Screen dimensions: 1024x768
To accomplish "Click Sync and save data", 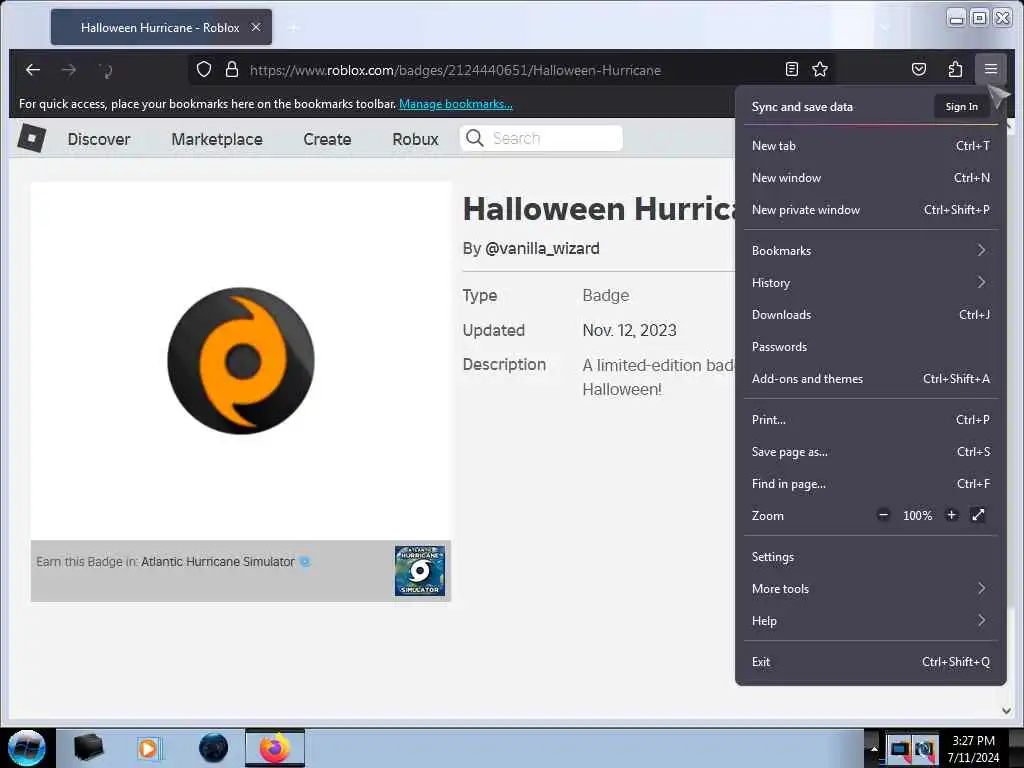I will tap(802, 106).
